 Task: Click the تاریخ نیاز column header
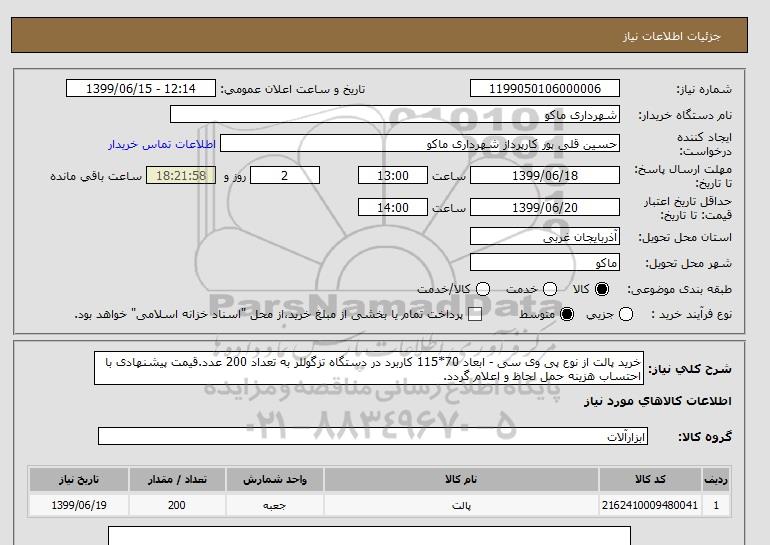79,479
